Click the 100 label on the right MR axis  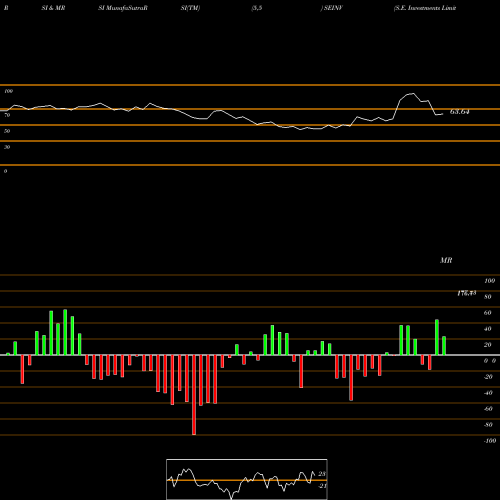tap(490, 281)
